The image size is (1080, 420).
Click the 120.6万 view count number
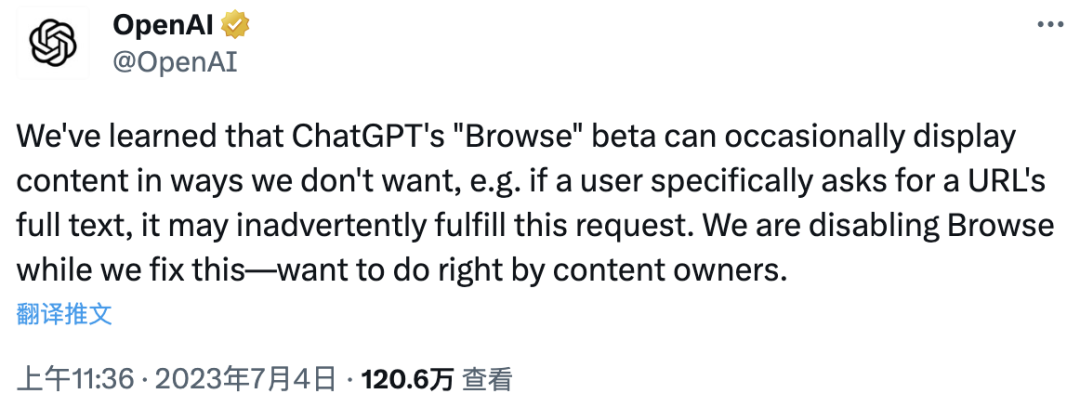tap(408, 380)
